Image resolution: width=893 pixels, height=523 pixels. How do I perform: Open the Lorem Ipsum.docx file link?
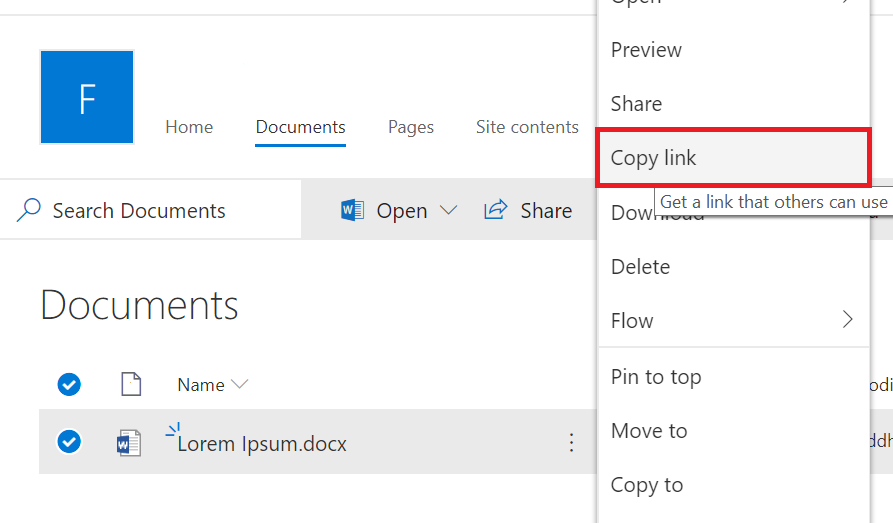(262, 443)
